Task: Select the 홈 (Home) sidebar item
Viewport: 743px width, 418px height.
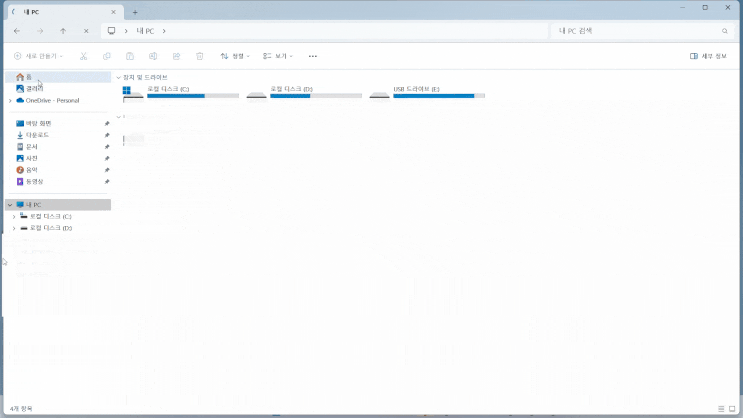Action: point(58,77)
